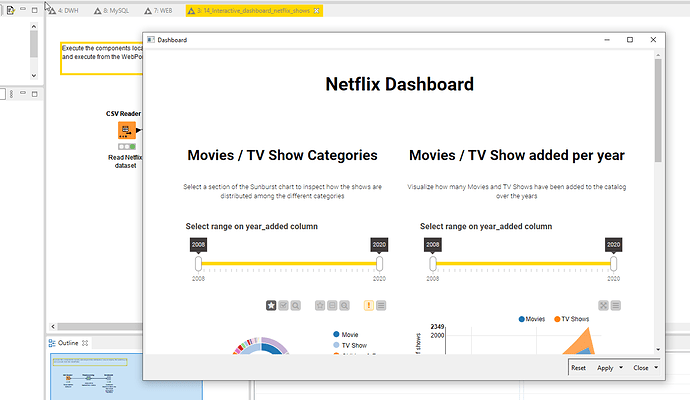The height and width of the screenshot is (400, 690).
Task: Click the outlined star icon in Sunburst toolbar
Action: pyautogui.click(x=320, y=305)
